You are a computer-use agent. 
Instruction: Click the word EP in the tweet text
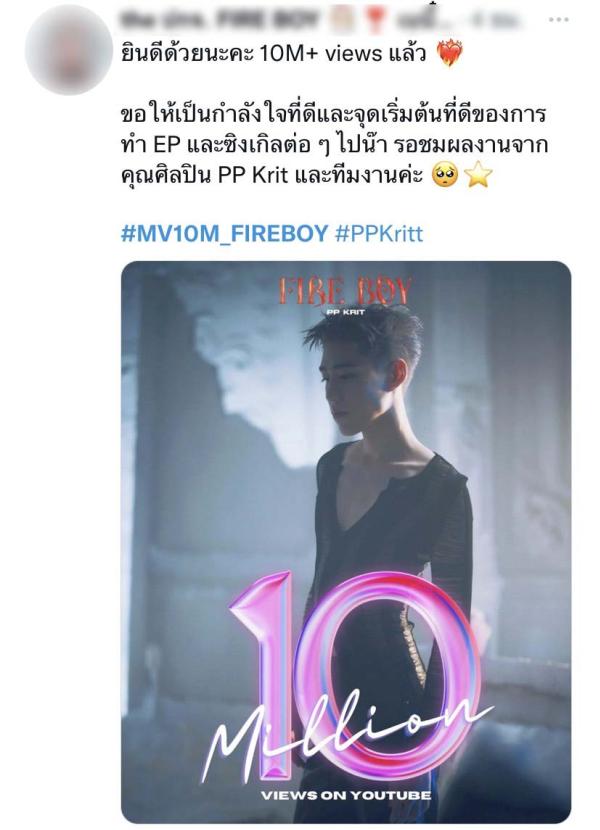[x=167, y=145]
